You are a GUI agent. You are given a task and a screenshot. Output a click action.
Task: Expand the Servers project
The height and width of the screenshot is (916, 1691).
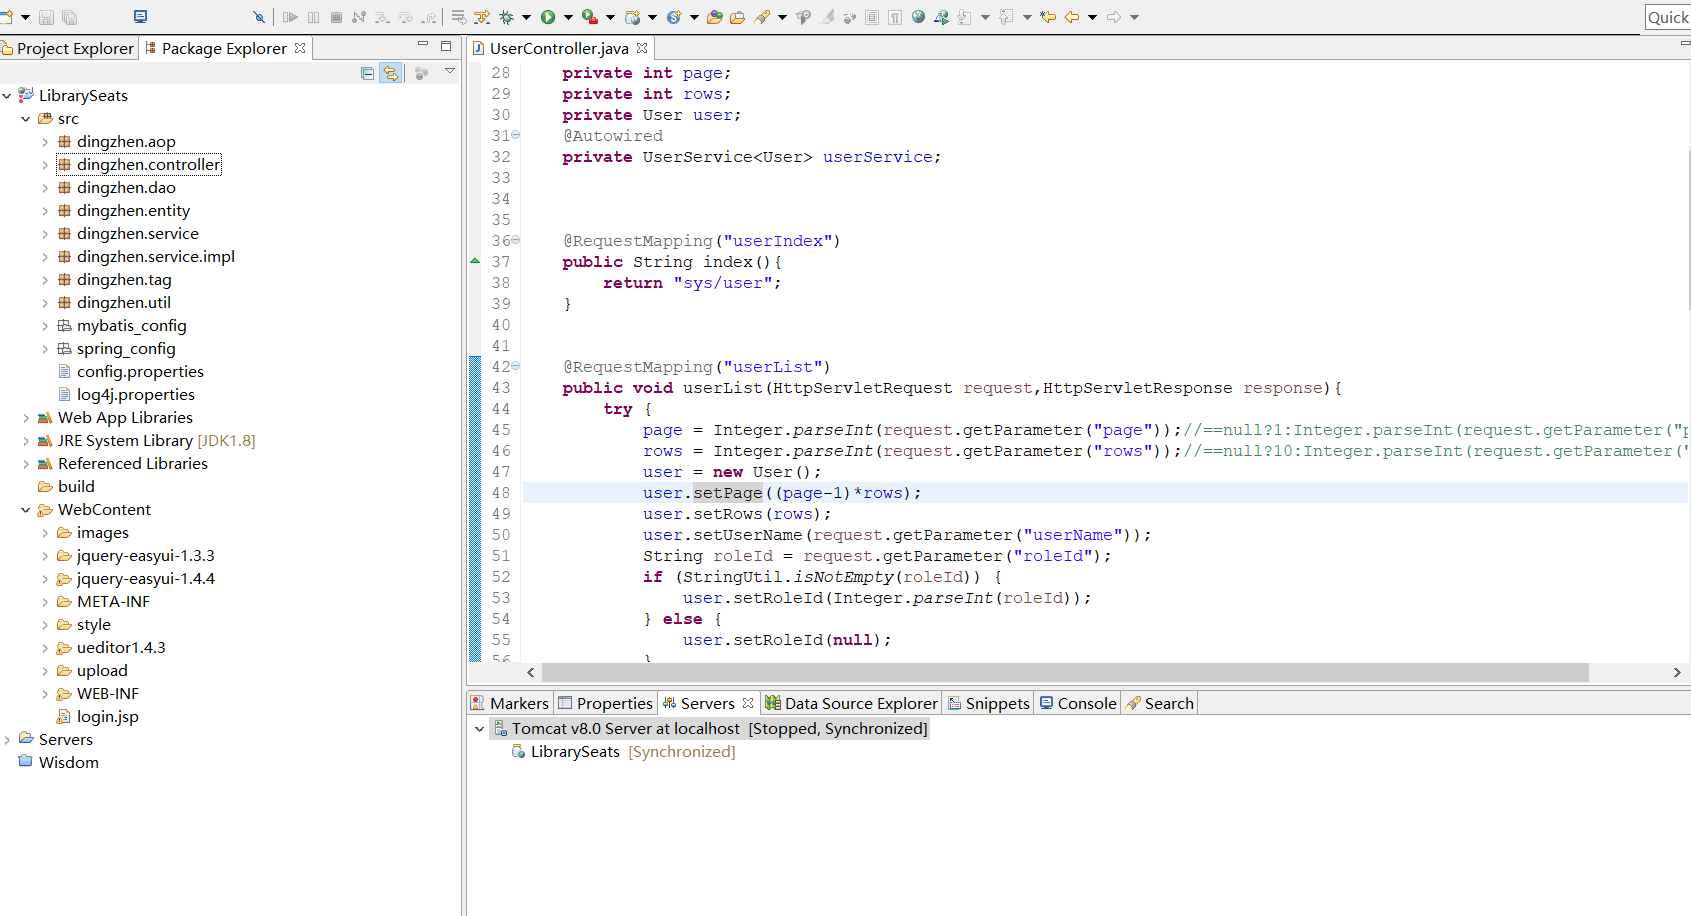pos(7,740)
